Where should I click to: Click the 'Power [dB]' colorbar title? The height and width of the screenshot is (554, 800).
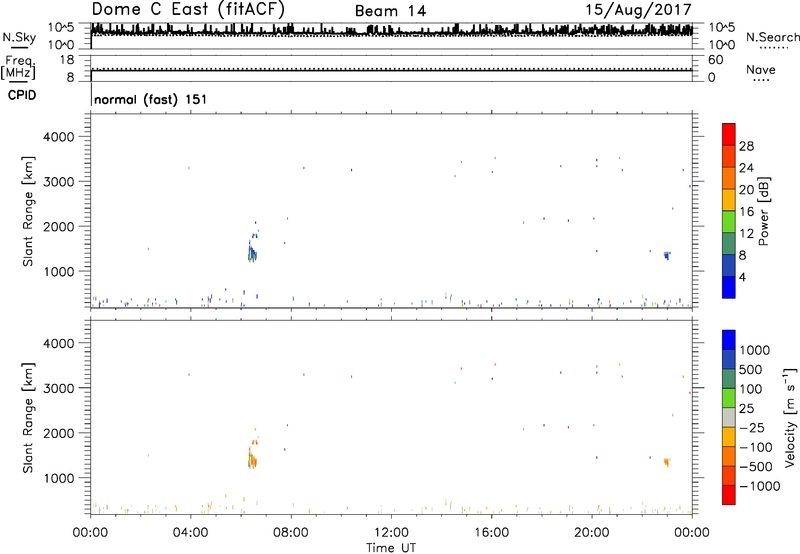(x=764, y=211)
